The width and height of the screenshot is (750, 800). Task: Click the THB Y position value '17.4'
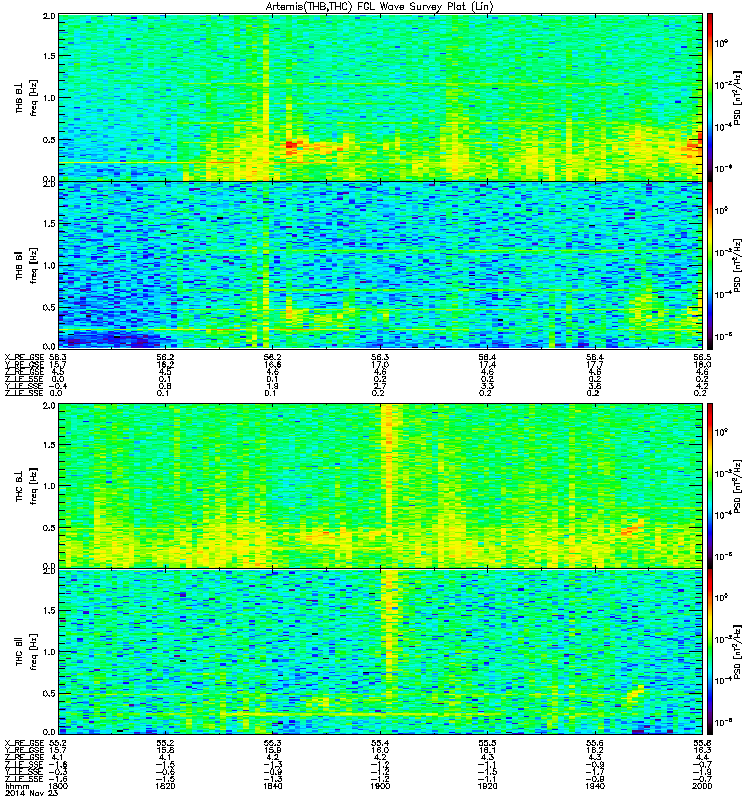487,365
